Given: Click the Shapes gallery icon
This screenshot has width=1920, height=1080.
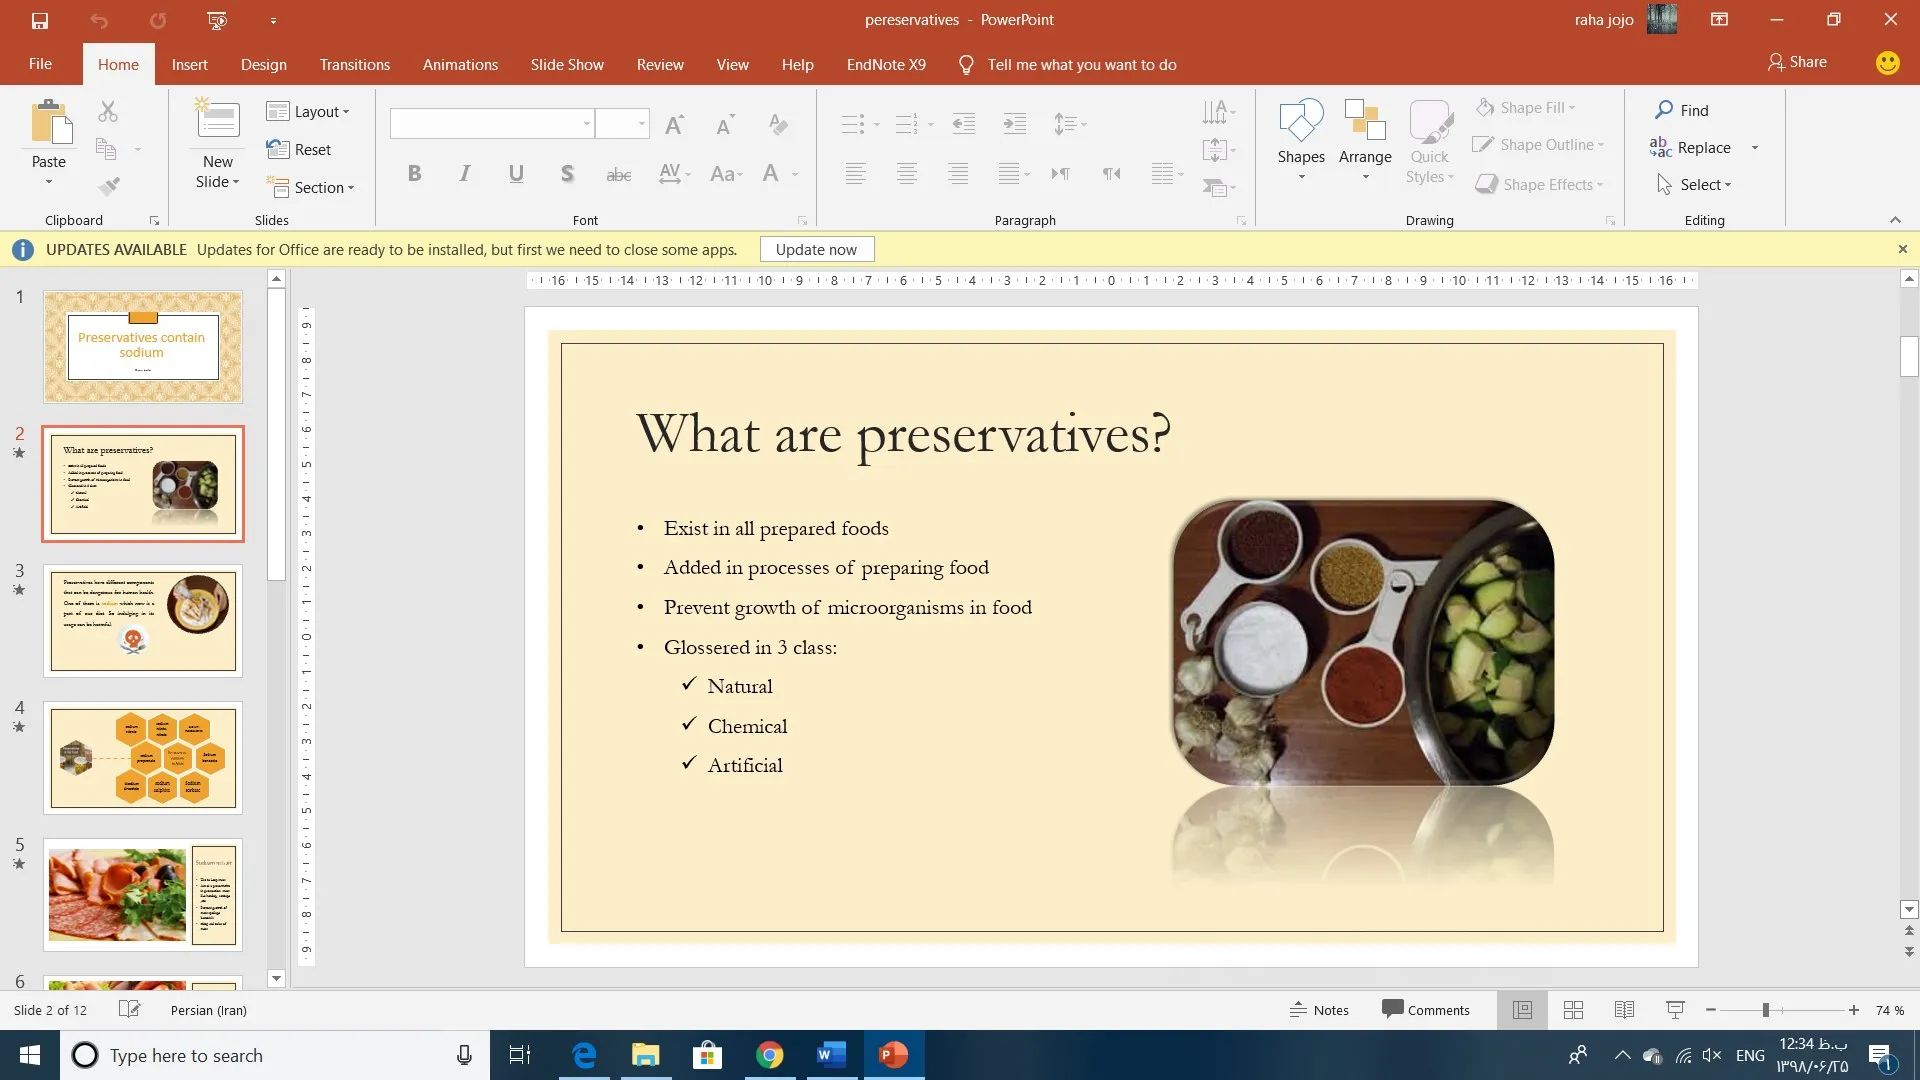Looking at the screenshot, I should (x=1301, y=121).
